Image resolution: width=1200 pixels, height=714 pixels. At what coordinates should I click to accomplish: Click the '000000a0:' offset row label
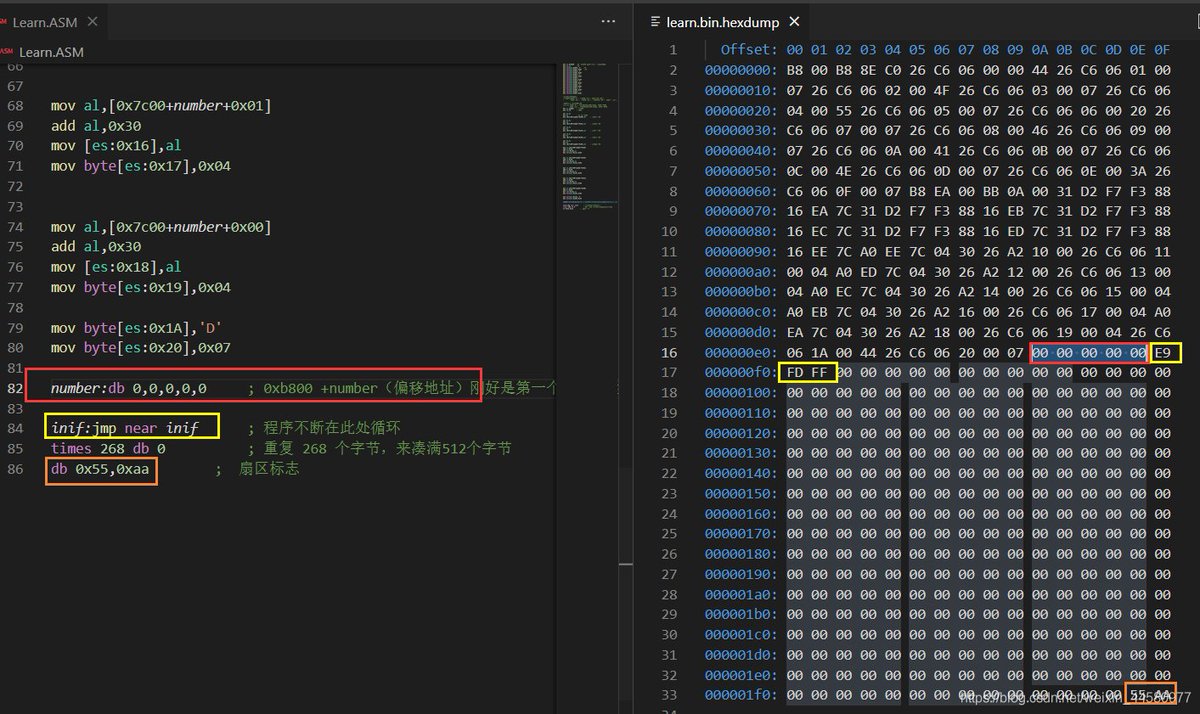(741, 271)
